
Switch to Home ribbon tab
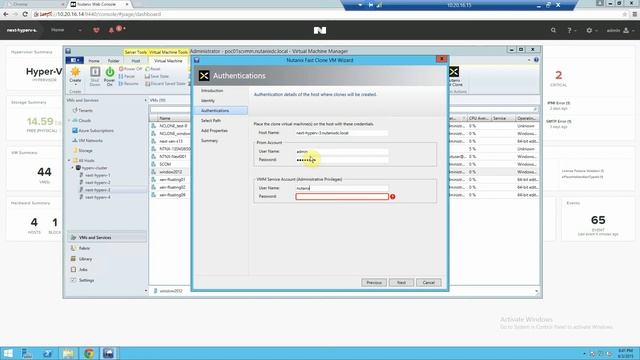click(x=94, y=61)
